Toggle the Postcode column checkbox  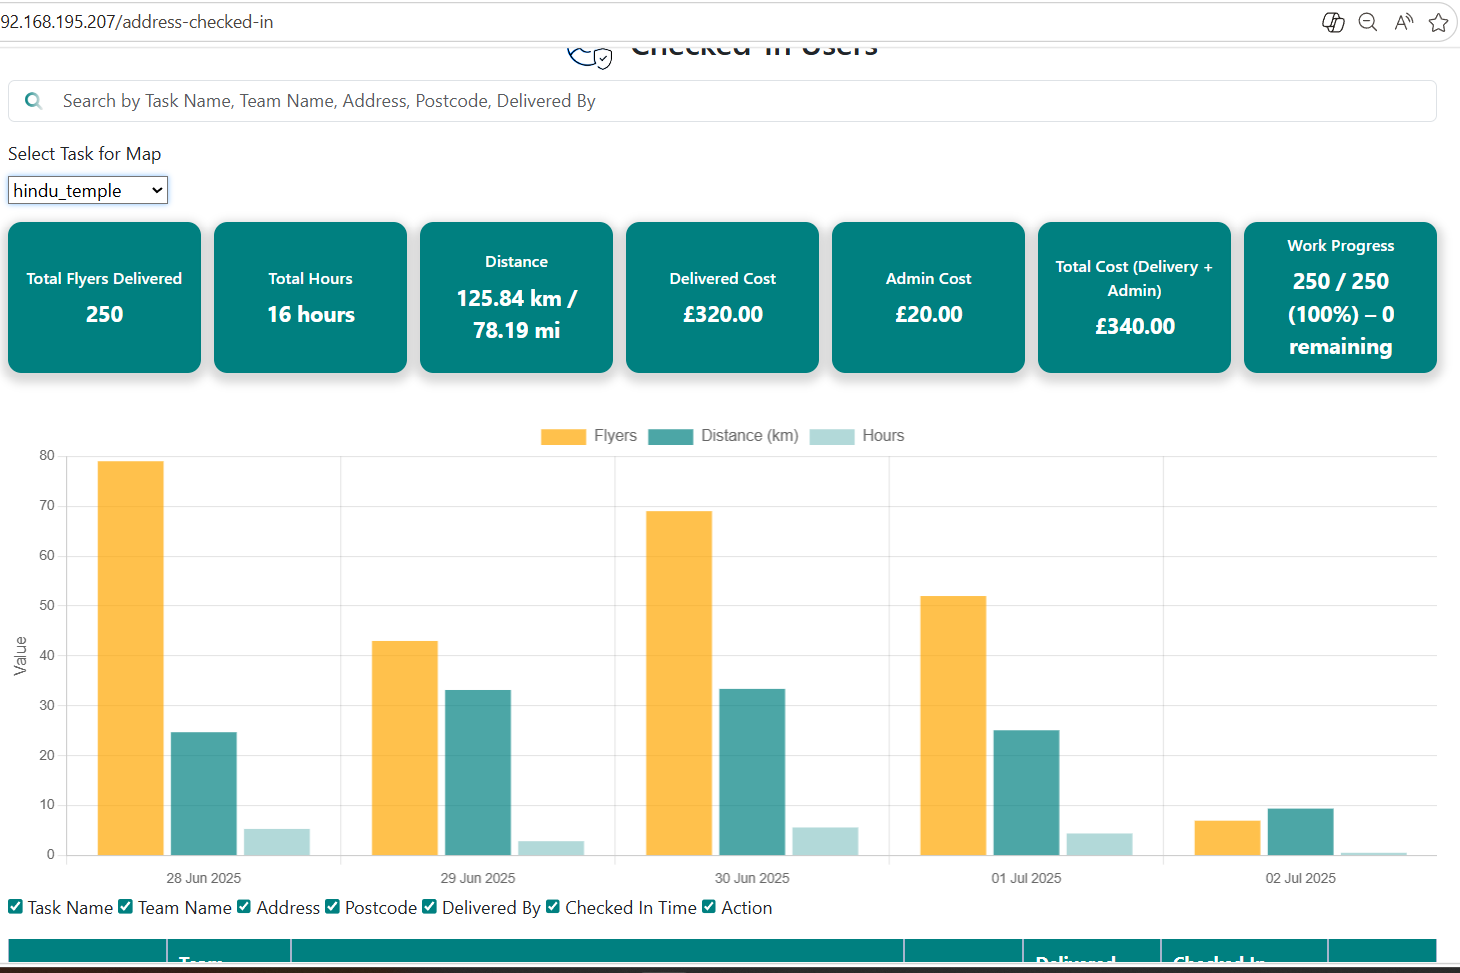click(x=333, y=907)
